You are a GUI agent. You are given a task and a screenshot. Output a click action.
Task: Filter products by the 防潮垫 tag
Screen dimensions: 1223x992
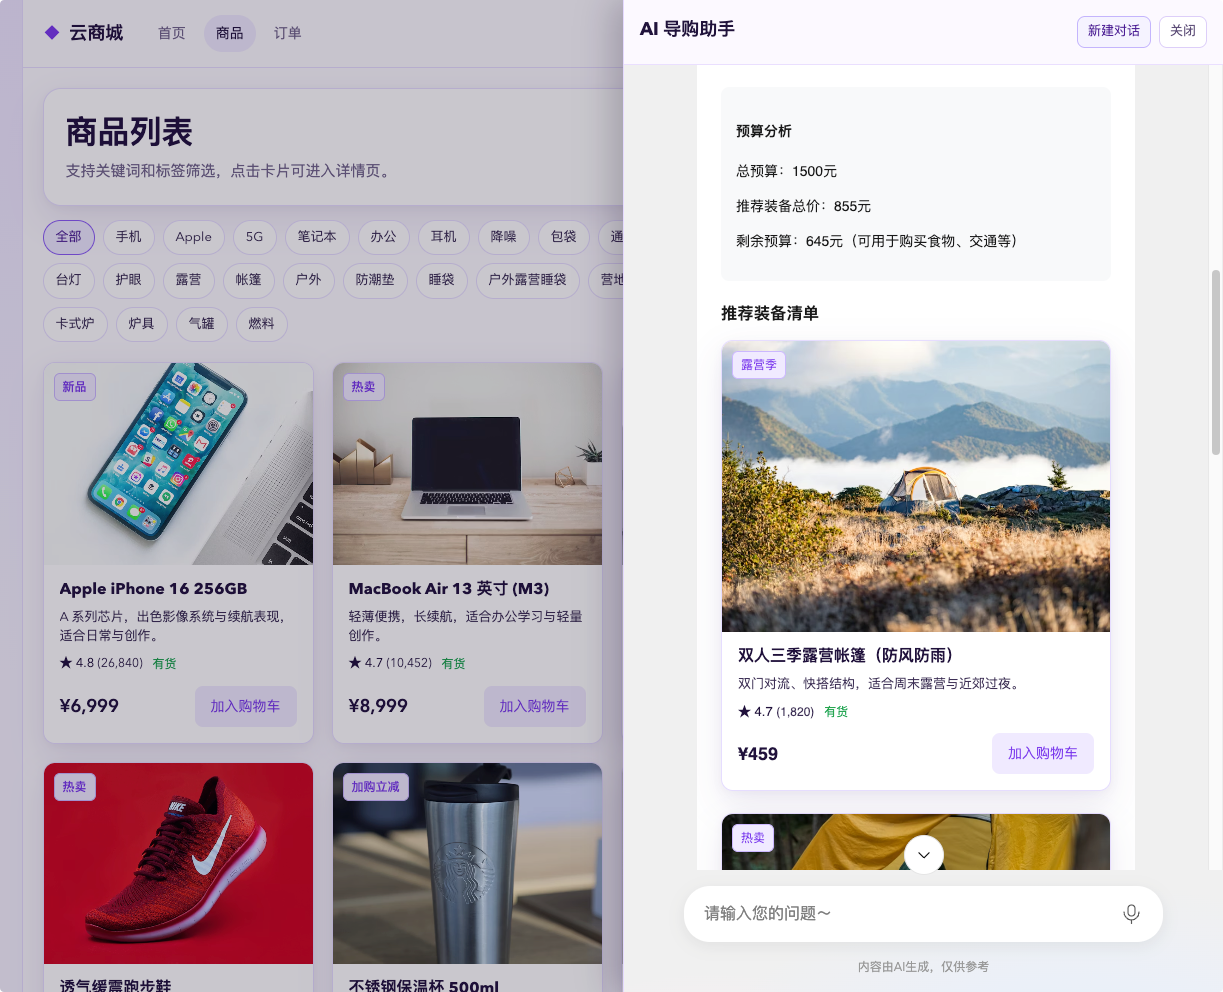376,280
